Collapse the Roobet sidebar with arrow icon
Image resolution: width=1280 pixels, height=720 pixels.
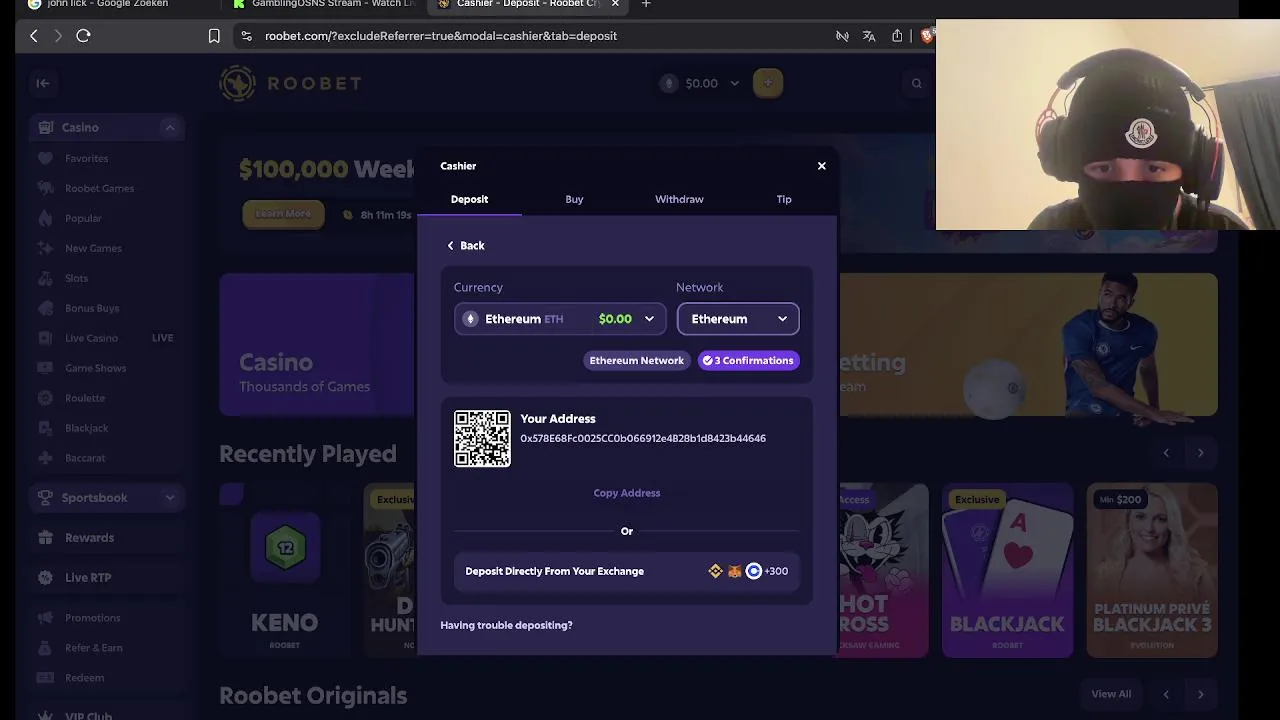(43, 83)
